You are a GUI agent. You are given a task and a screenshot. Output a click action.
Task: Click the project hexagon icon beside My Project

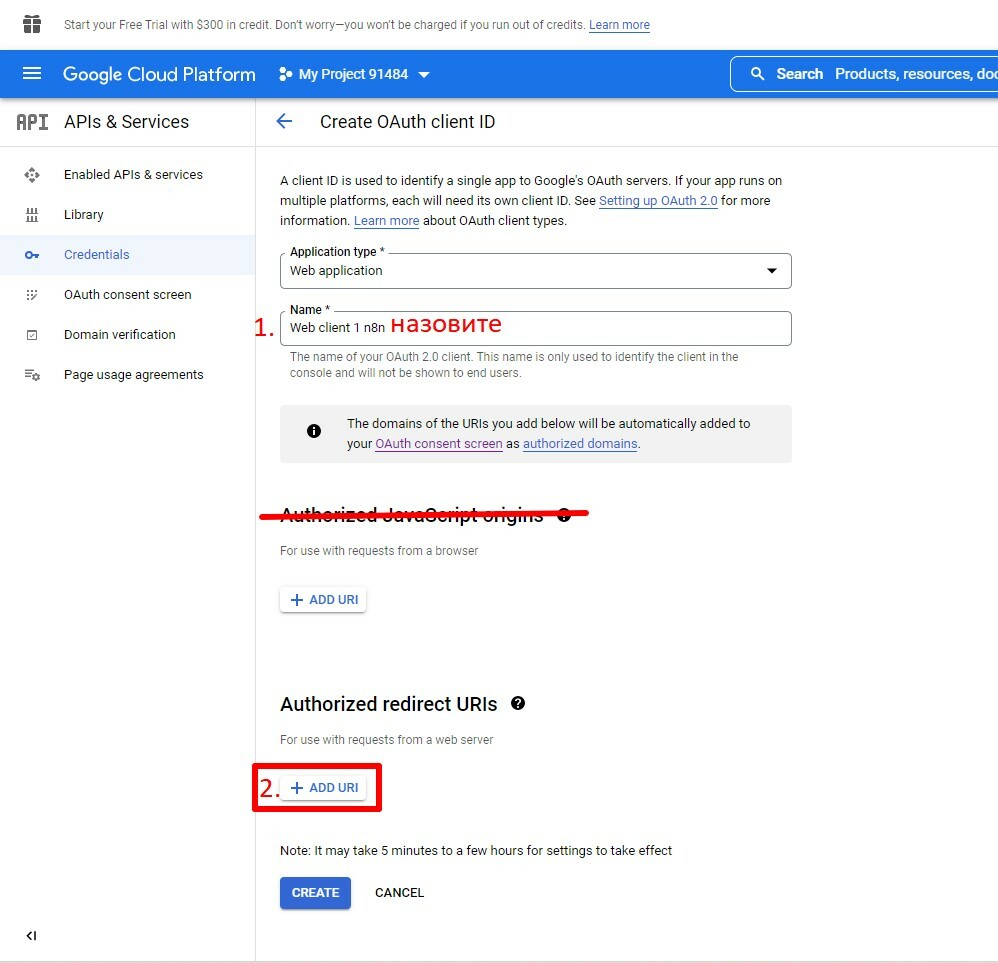click(285, 74)
